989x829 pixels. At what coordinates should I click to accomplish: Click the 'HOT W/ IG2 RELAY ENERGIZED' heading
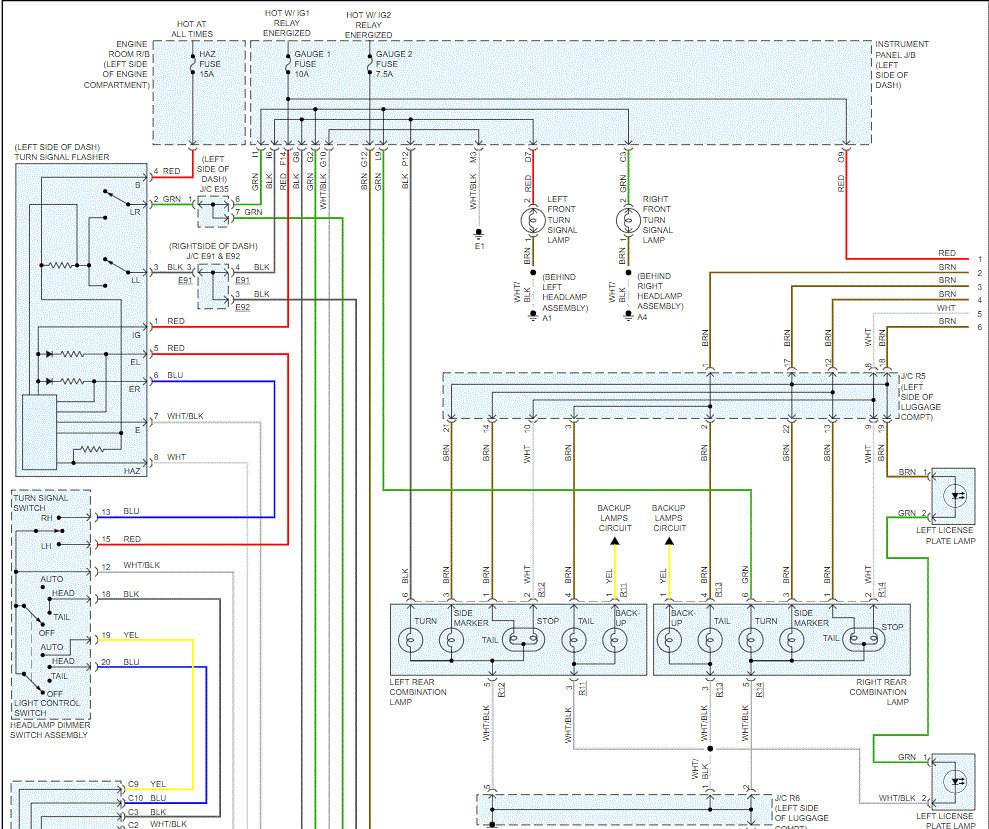point(369,25)
